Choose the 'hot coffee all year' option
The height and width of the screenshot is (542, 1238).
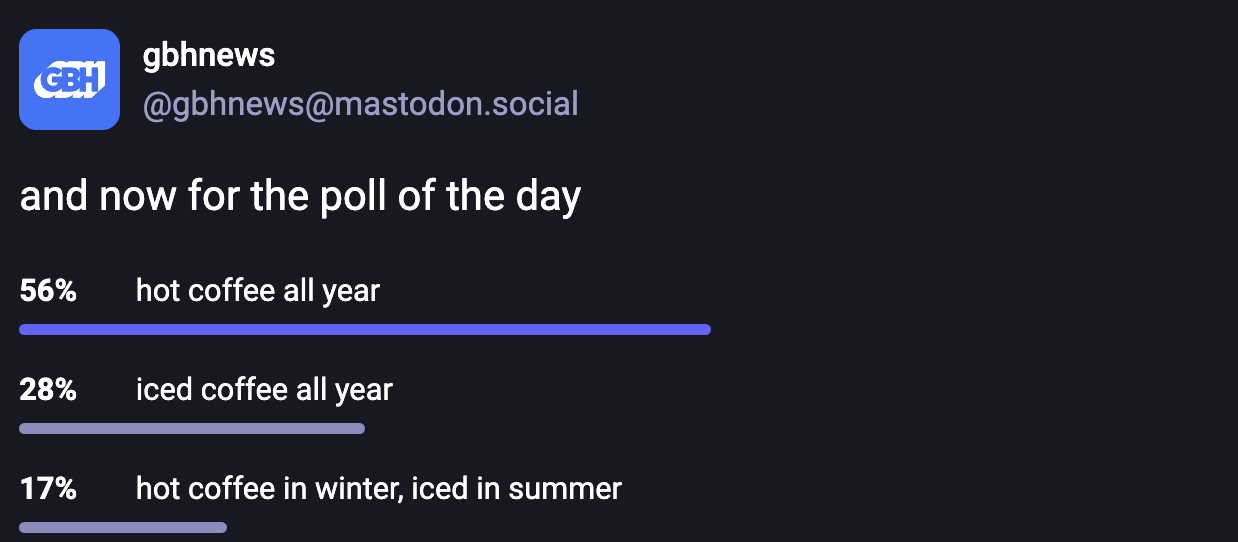(258, 291)
